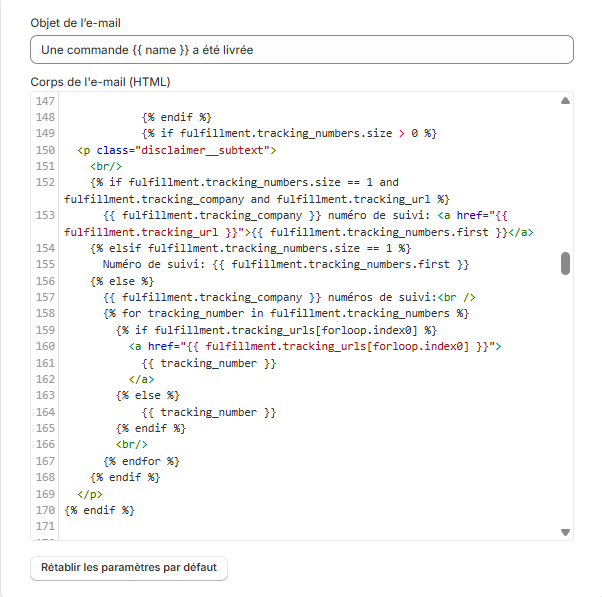Image resolution: width=602 pixels, height=597 pixels.
Task: Click '{% endif %}' on line 168
Action: [125, 477]
